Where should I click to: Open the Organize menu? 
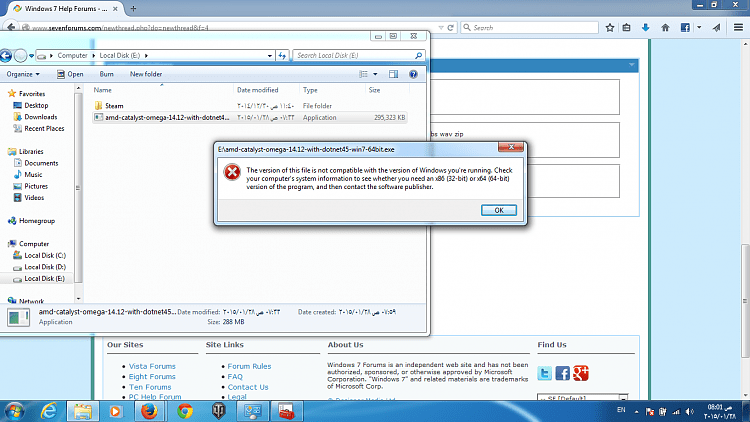click(x=23, y=74)
